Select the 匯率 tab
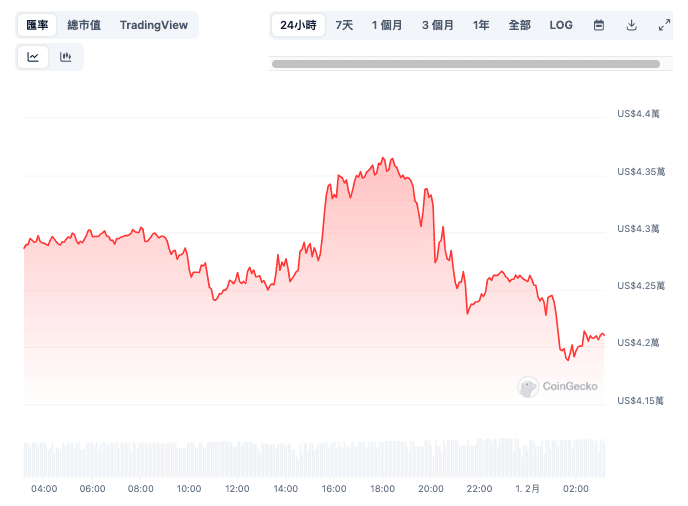The height and width of the screenshot is (506, 688). click(37, 25)
